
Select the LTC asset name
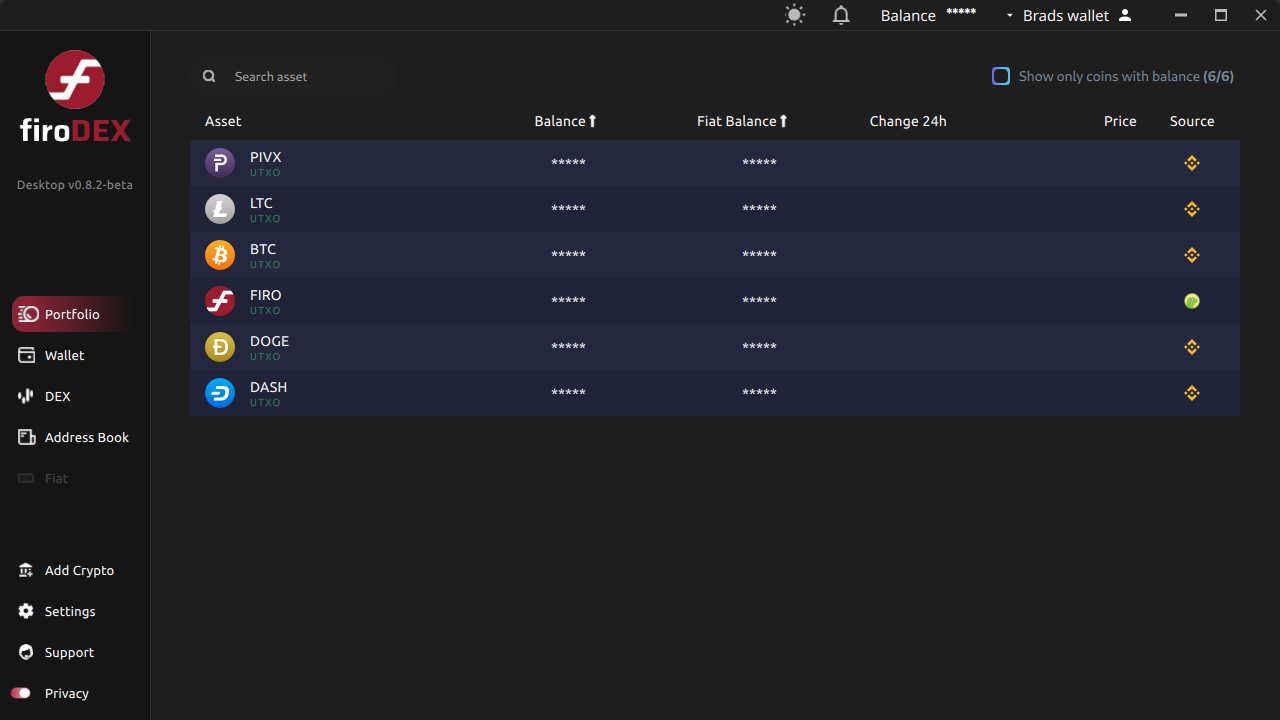[x=261, y=203]
